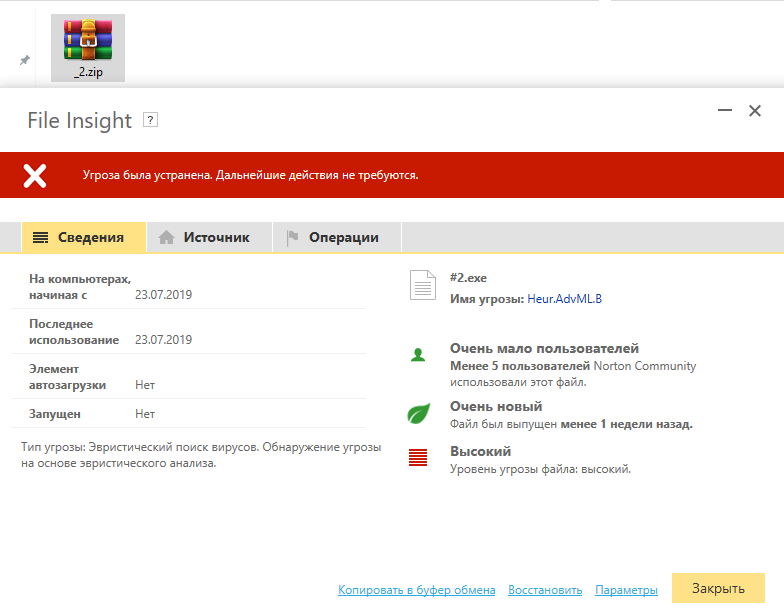Click the lines icon on the Сведения tab

[x=40, y=238]
